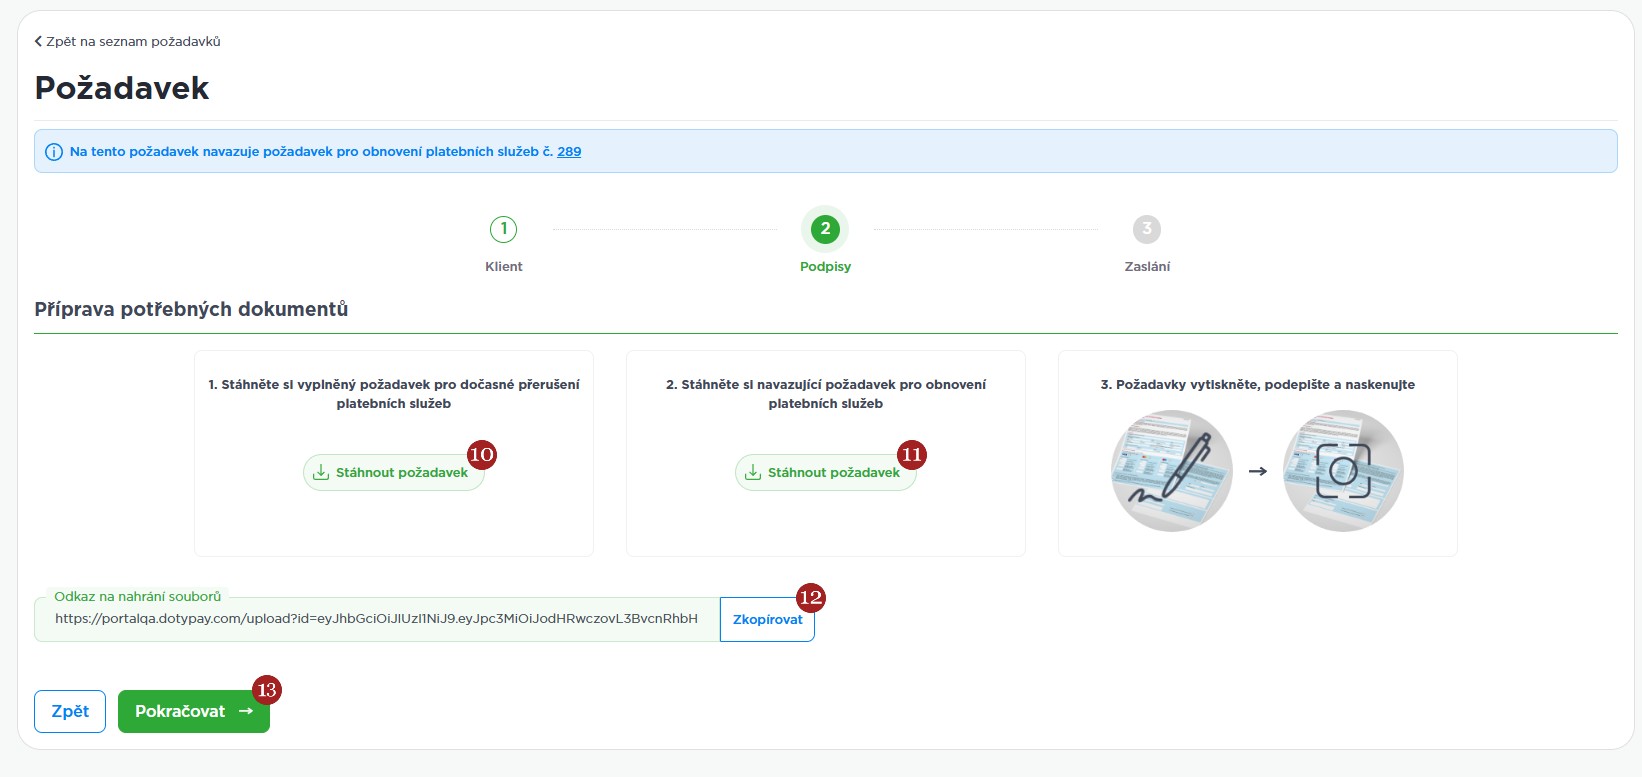Click the red badge numbered 12
1642x777 pixels.
click(x=811, y=598)
